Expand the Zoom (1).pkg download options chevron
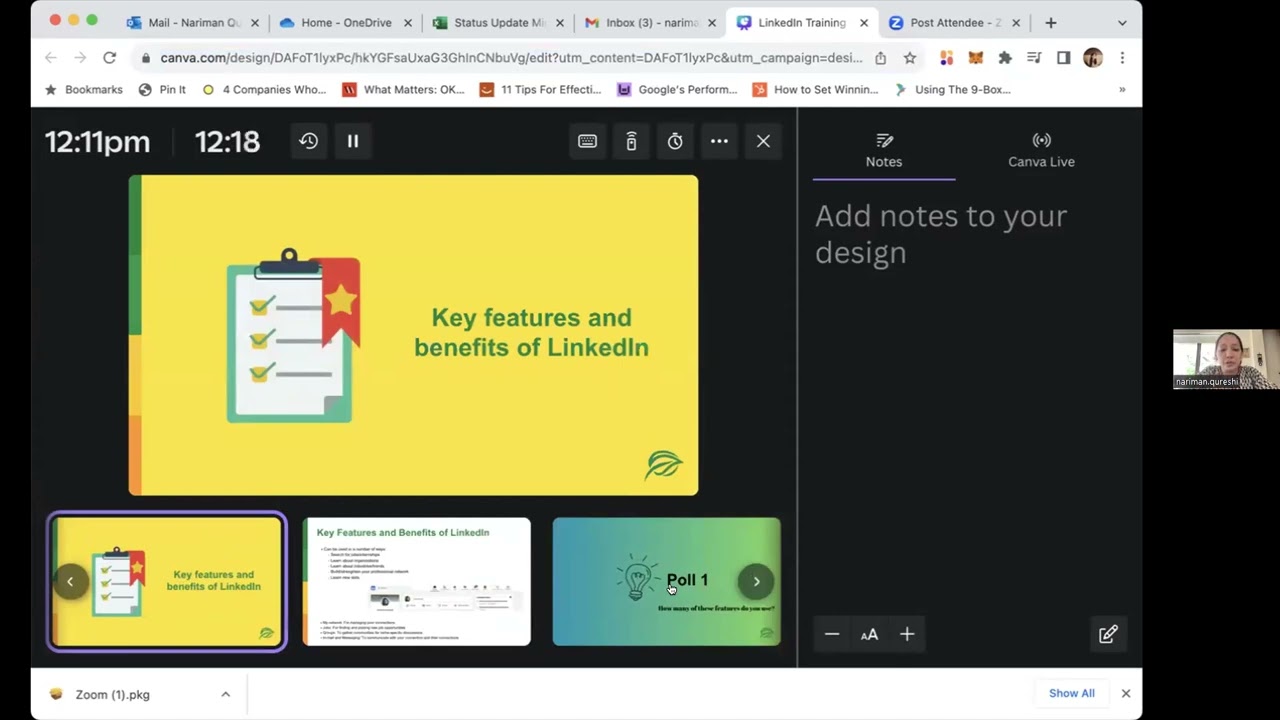 (x=225, y=694)
